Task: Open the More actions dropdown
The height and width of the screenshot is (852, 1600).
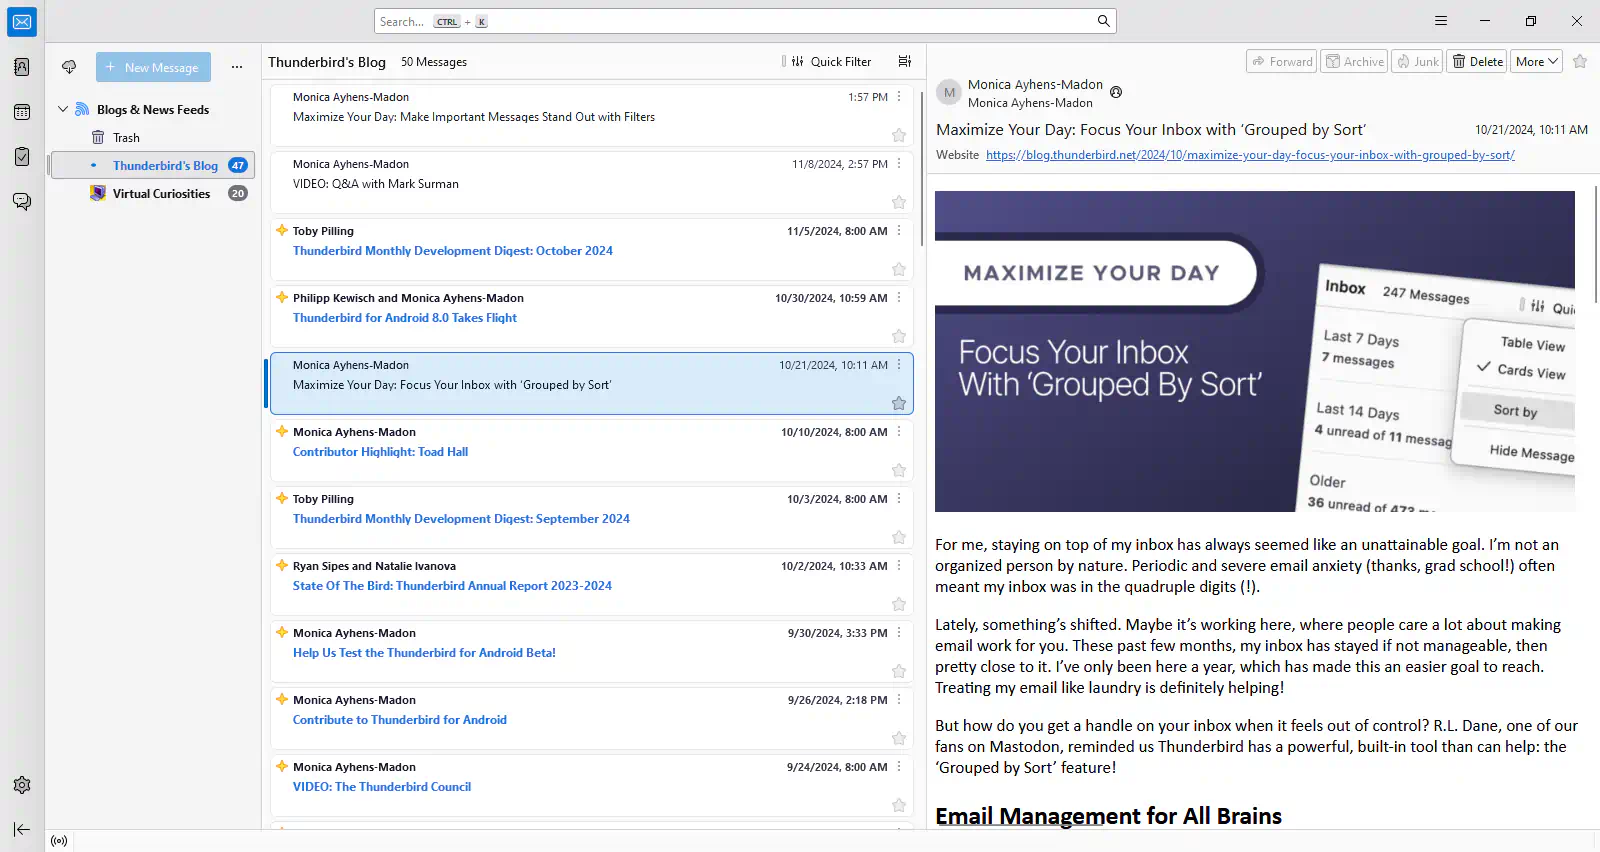Action: (x=1537, y=61)
